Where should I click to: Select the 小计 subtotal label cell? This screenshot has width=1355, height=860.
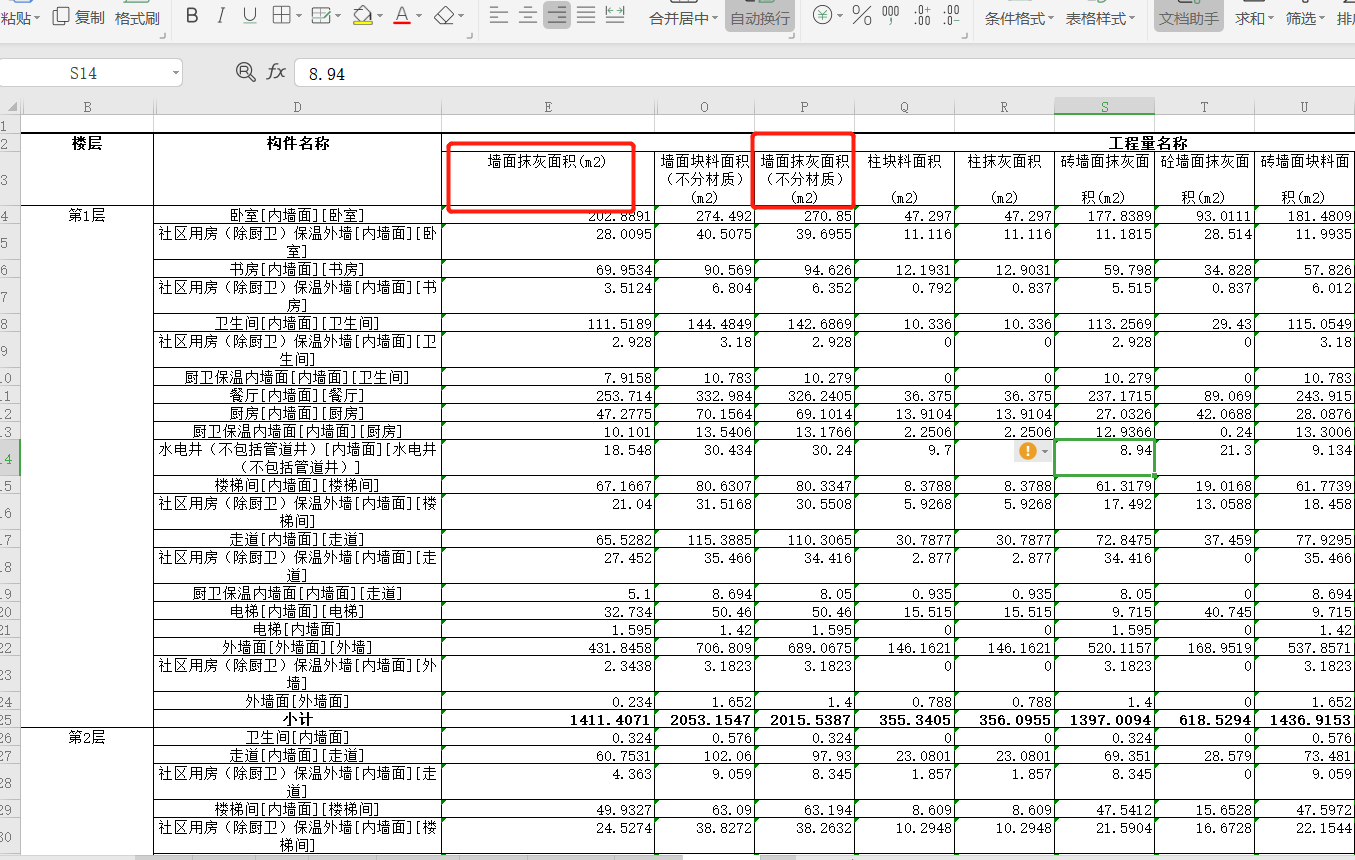pyautogui.click(x=297, y=719)
